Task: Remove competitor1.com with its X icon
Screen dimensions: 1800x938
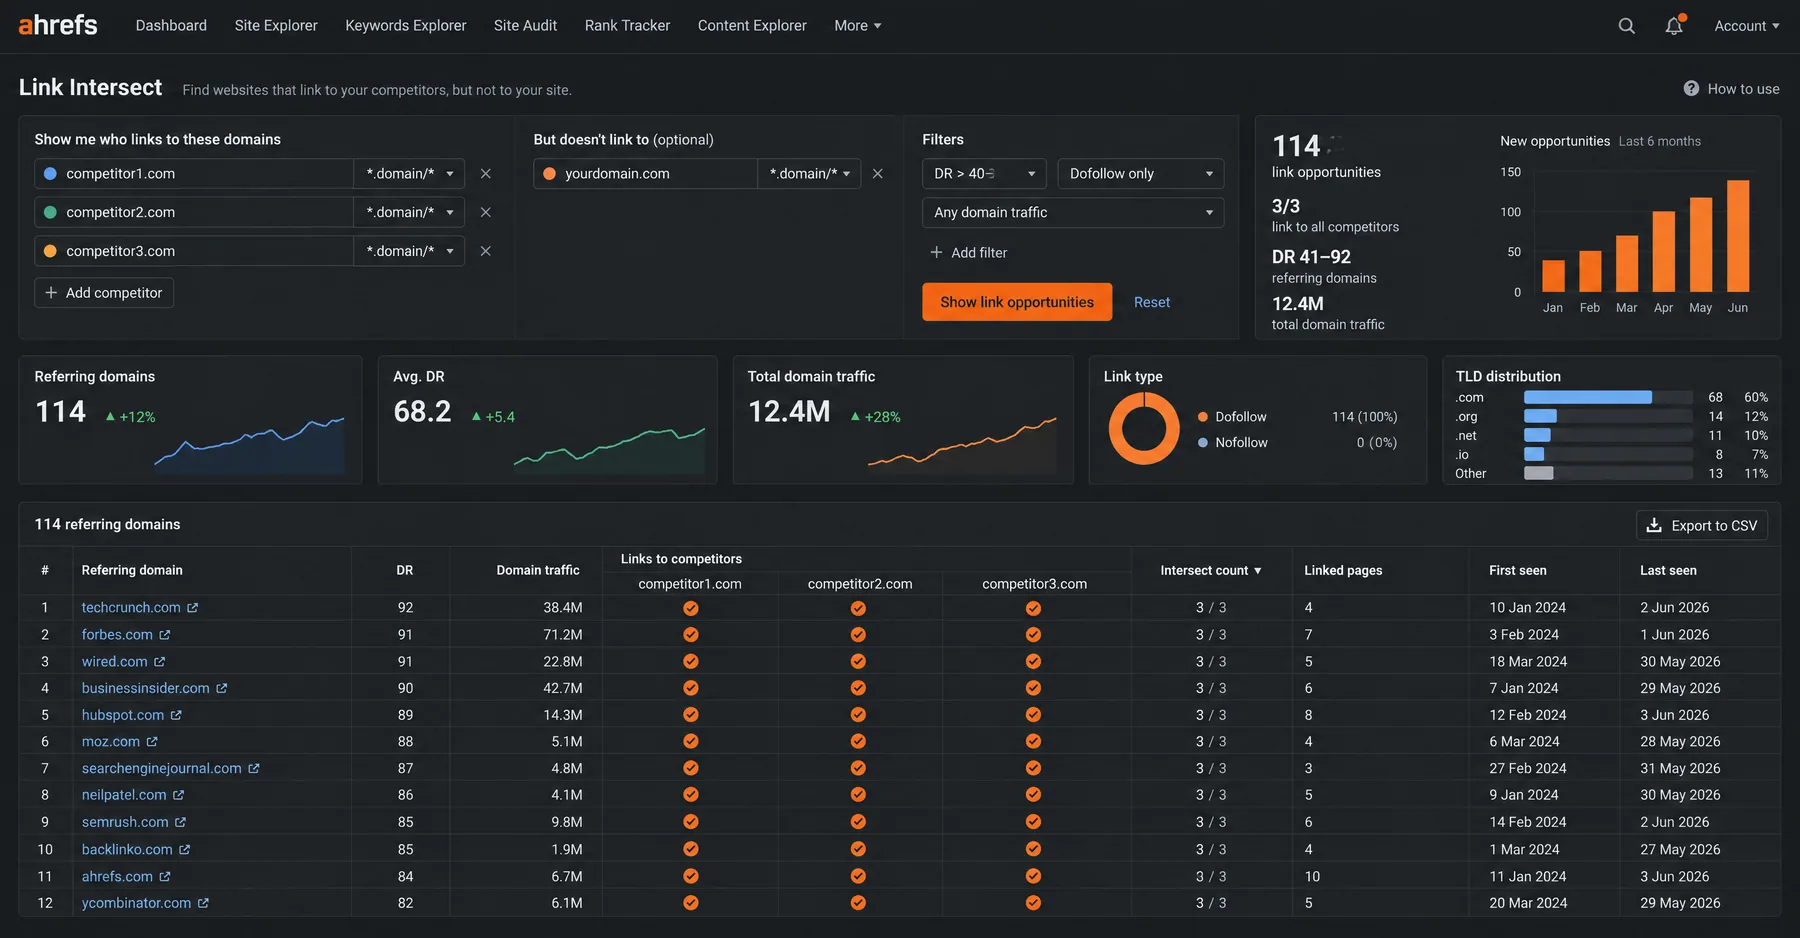Action: 486,174
